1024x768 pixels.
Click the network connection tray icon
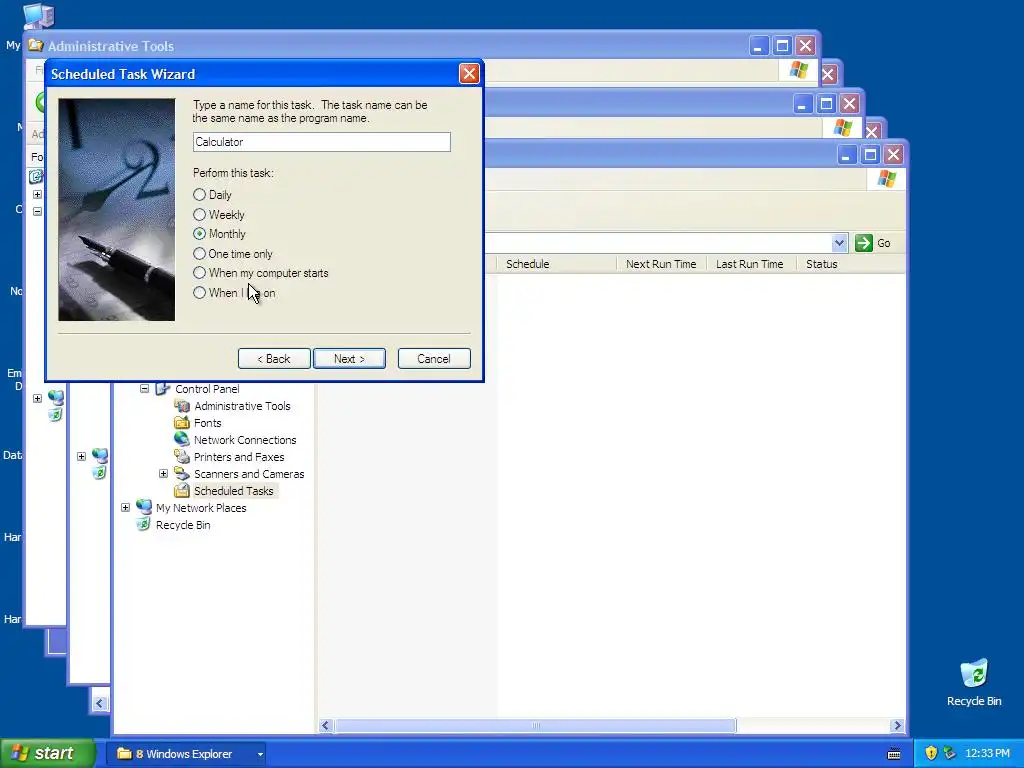950,754
